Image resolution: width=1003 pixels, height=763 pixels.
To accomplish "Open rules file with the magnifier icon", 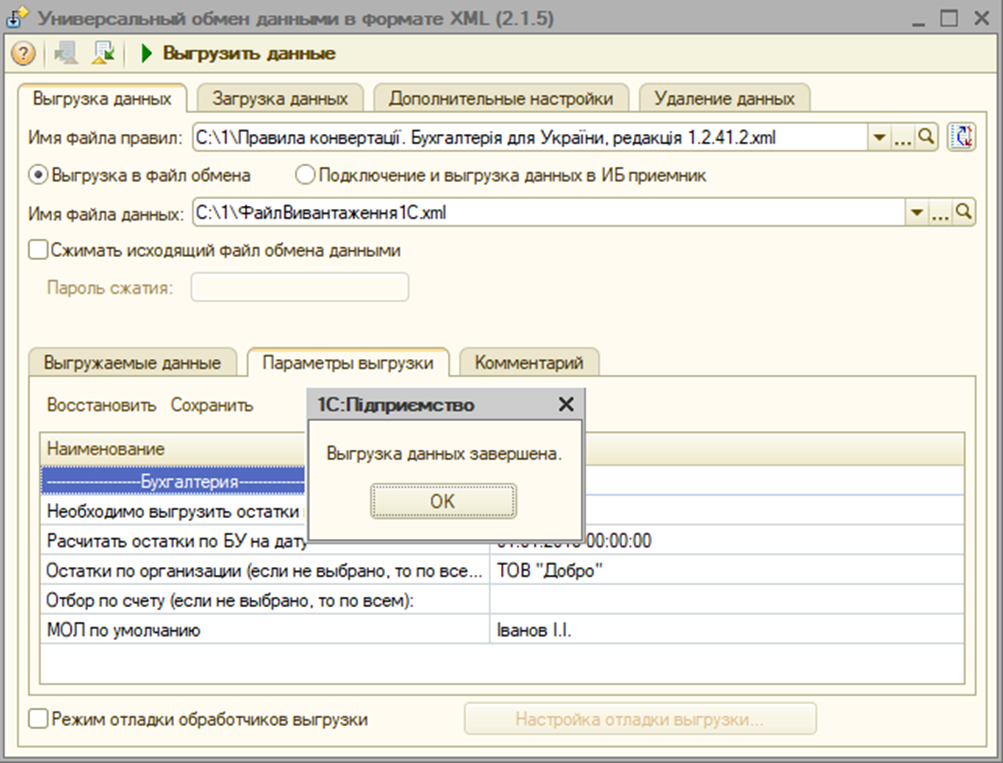I will pos(927,137).
